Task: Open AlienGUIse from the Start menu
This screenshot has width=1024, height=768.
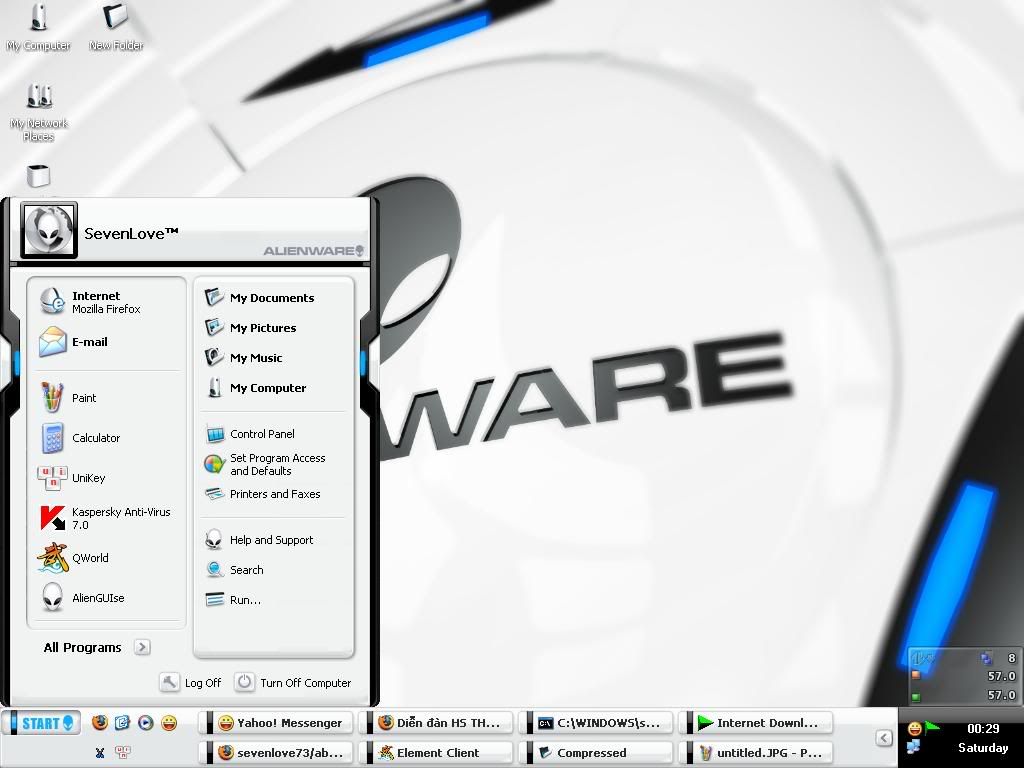Action: (106, 598)
